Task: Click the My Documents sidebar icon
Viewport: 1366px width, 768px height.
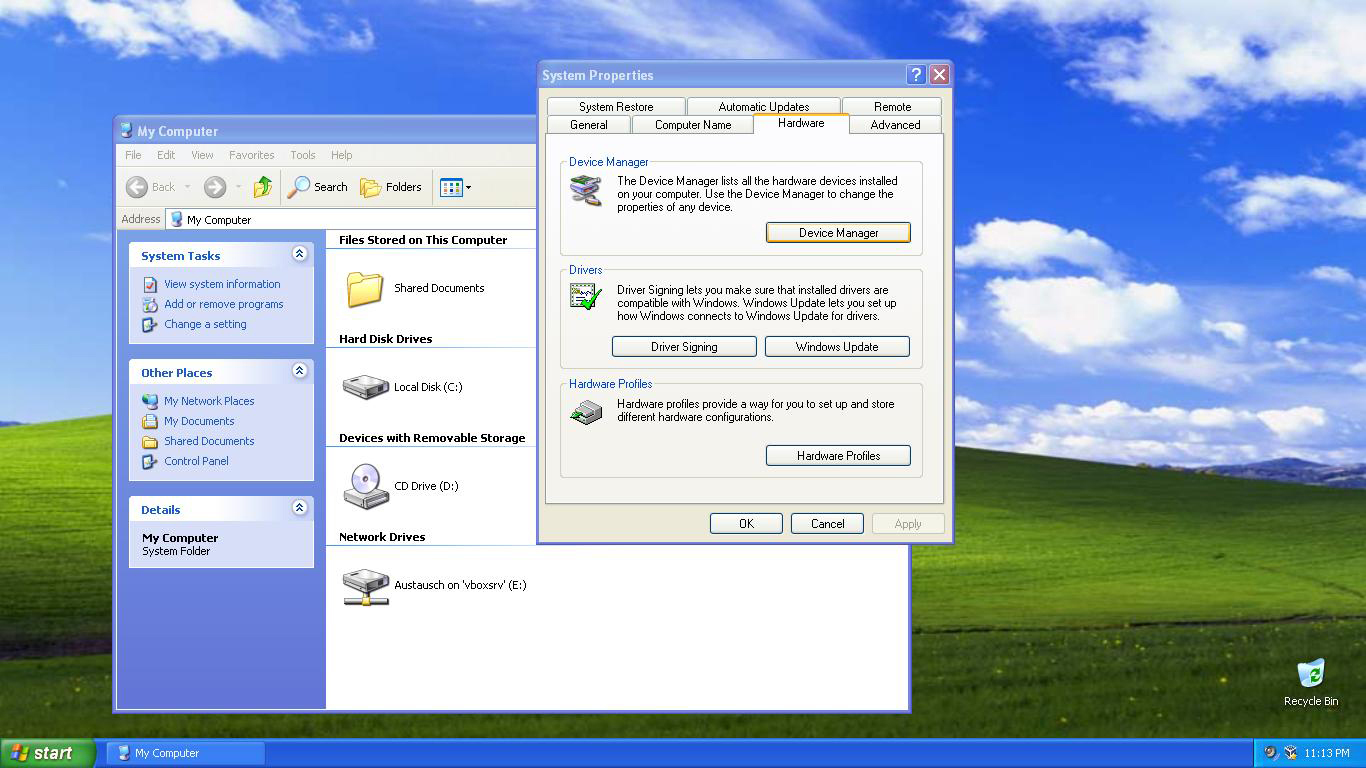Action: tap(150, 421)
